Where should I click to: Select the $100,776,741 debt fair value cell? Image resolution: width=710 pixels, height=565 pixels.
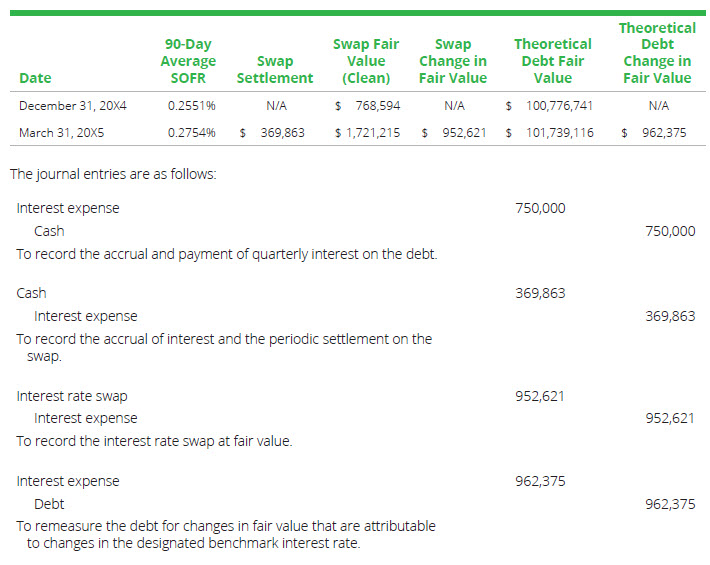coord(549,104)
